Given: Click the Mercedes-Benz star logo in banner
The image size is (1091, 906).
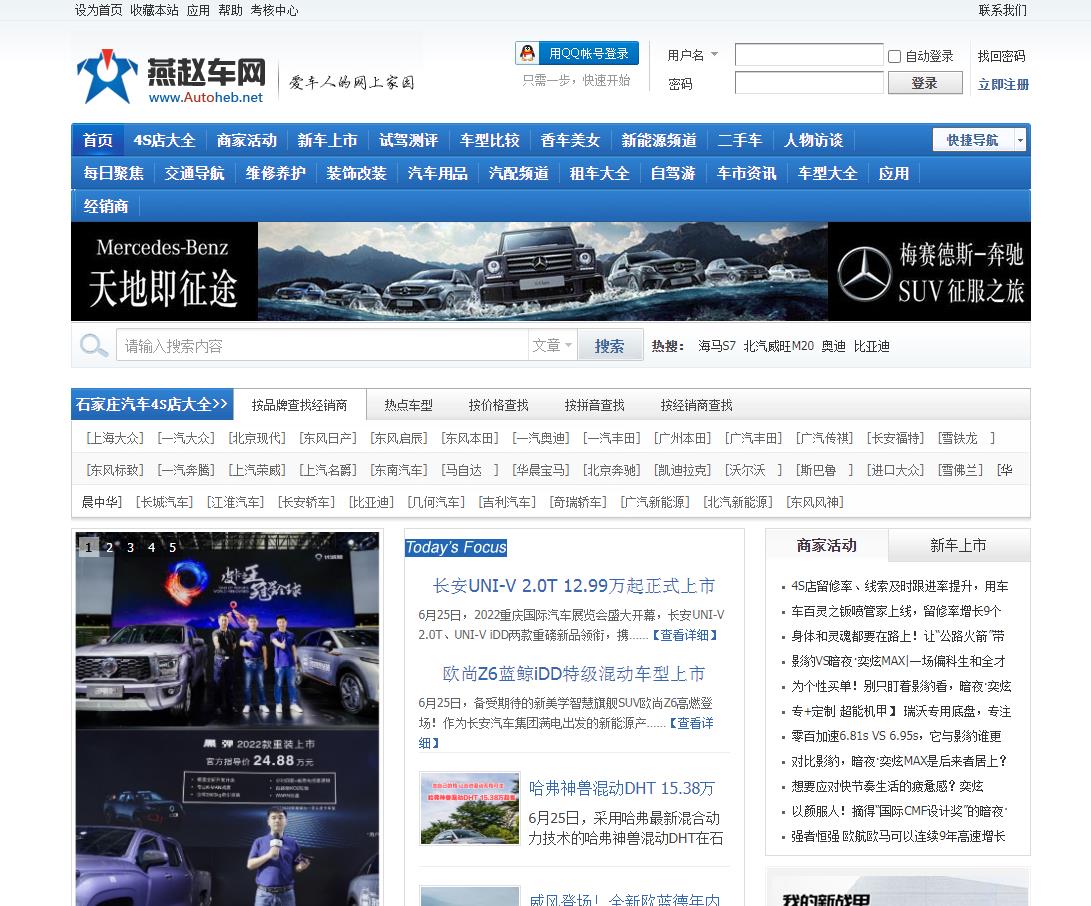Looking at the screenshot, I should coord(864,273).
